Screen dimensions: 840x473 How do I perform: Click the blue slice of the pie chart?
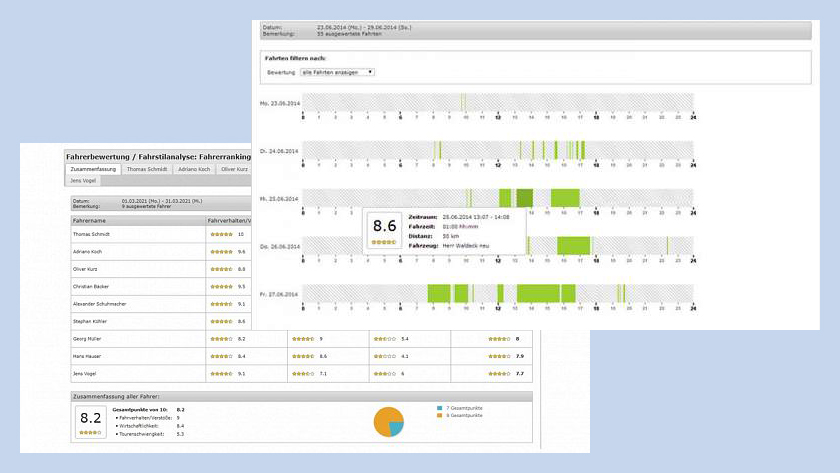397,427
